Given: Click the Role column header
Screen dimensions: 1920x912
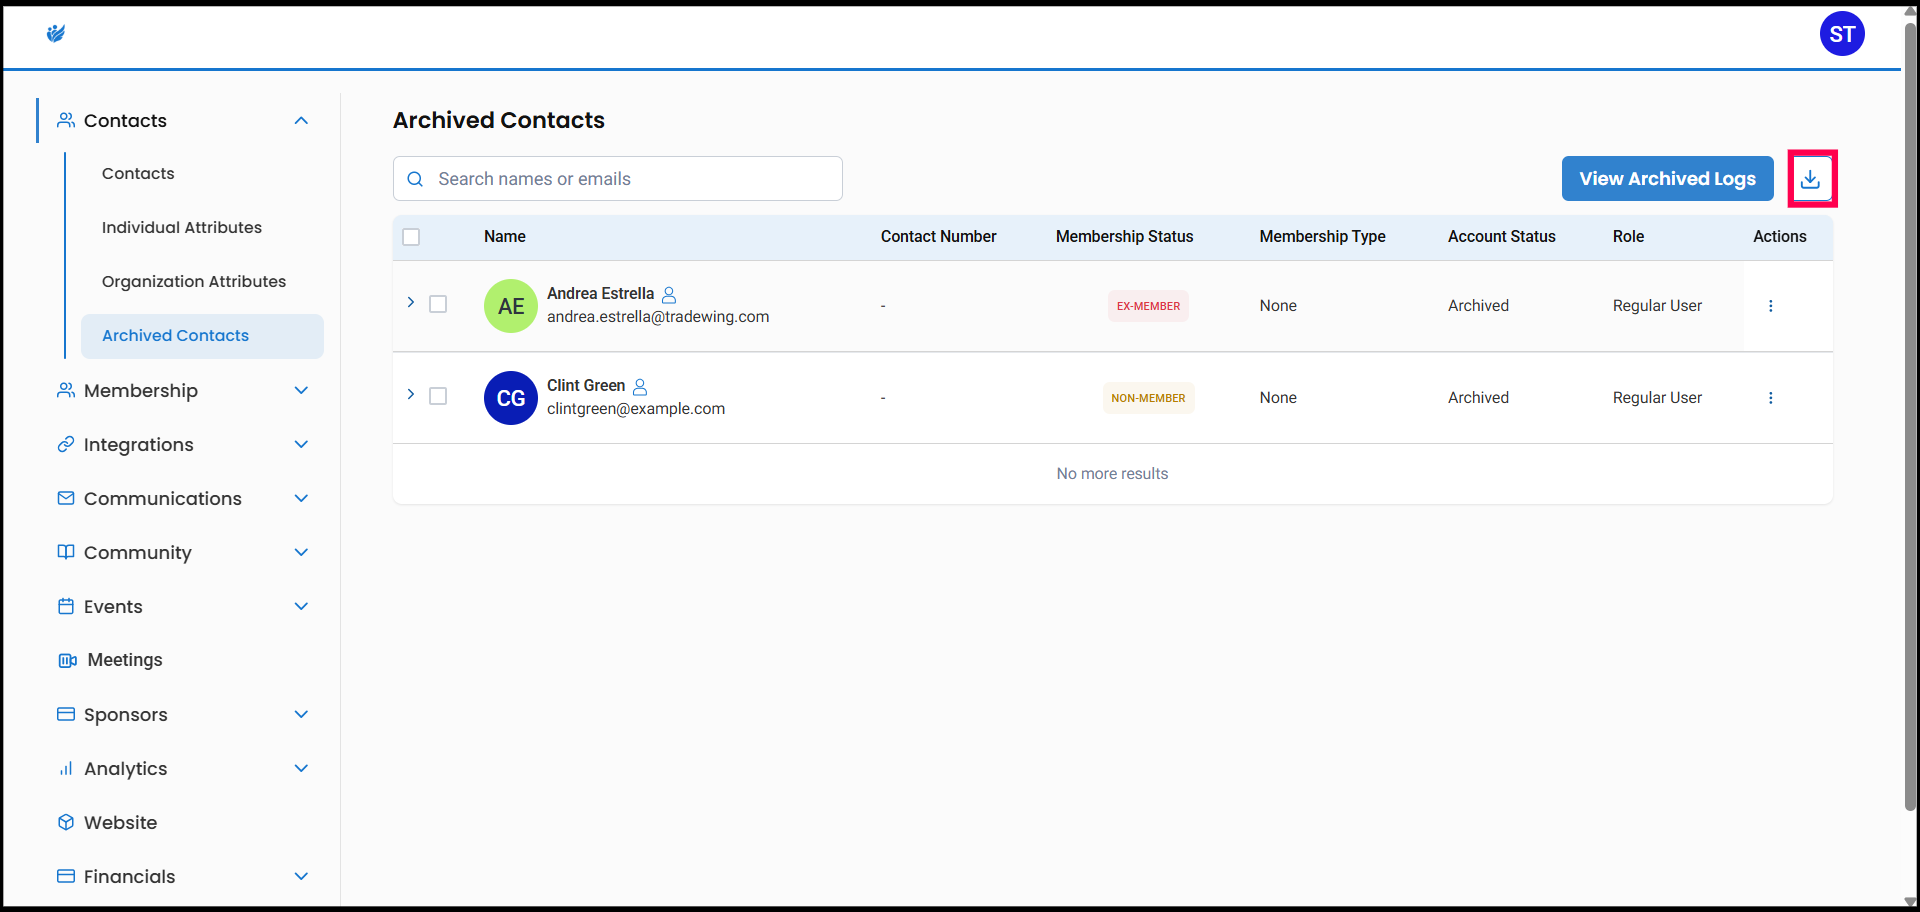Looking at the screenshot, I should click(1628, 237).
